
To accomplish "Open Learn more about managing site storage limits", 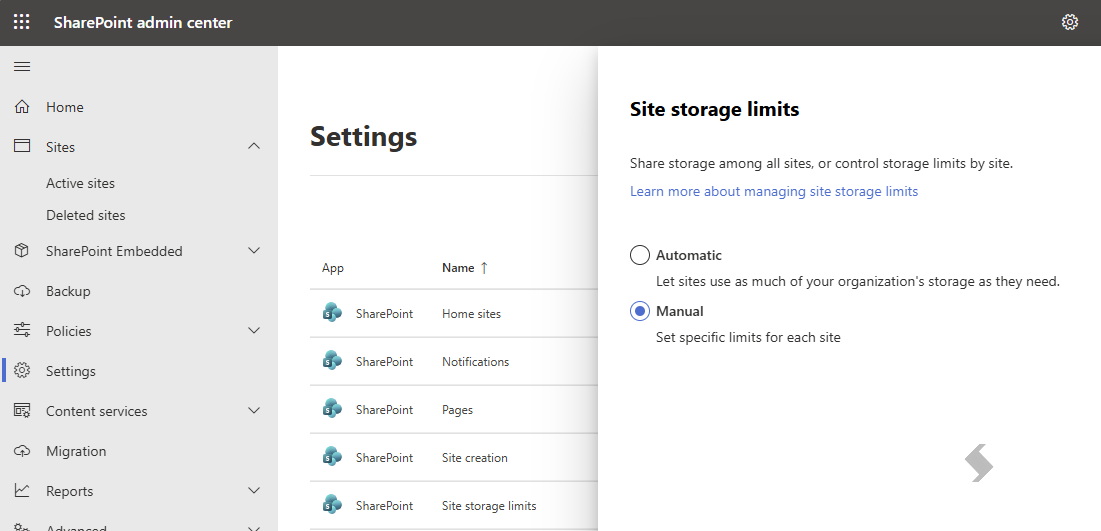I will [x=774, y=191].
